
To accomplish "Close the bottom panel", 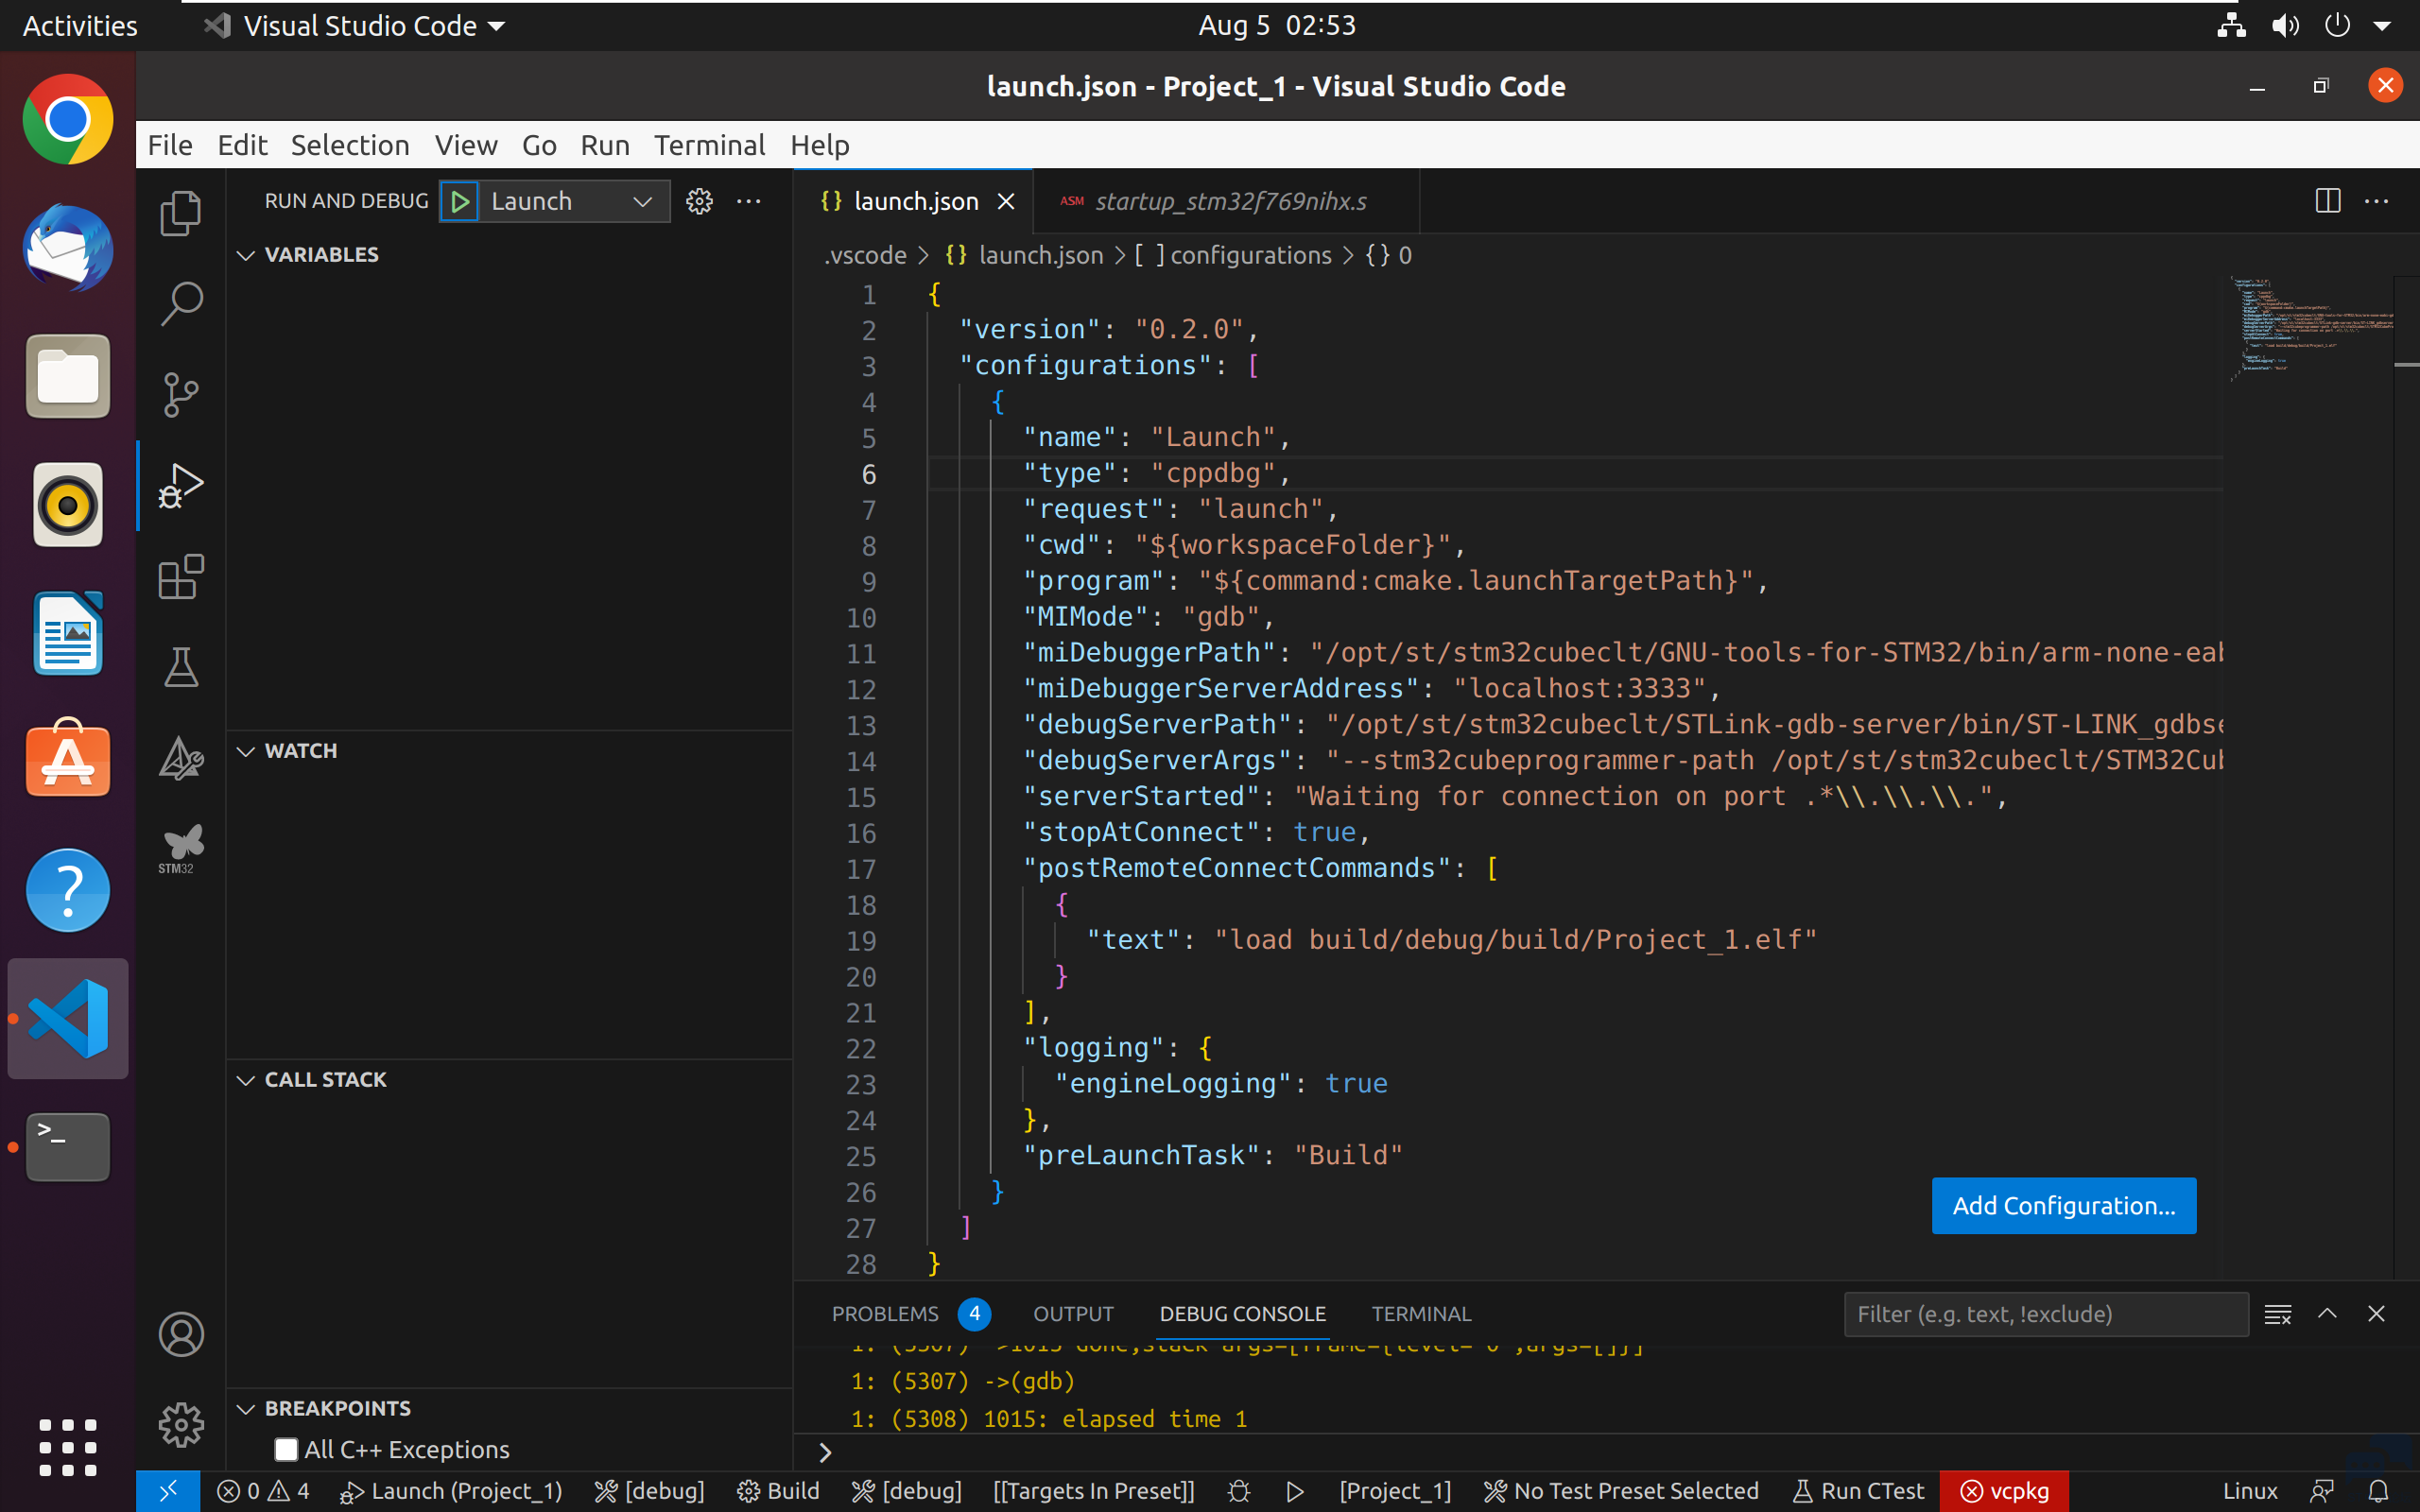I will tap(2376, 1314).
